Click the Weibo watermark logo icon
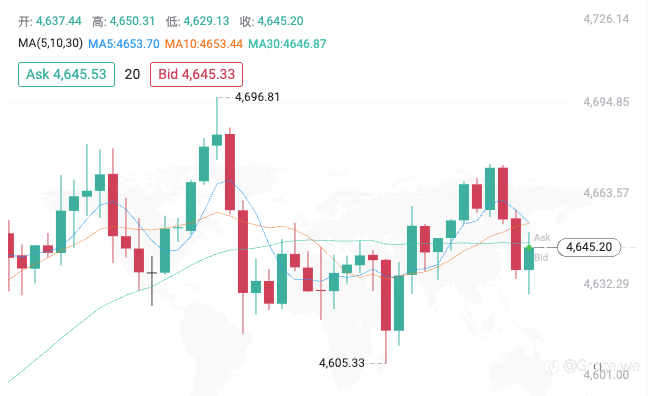This screenshot has height=396, width=648. 551,366
